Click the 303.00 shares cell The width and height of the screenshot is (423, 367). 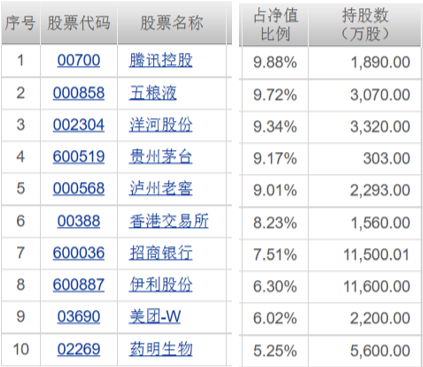[x=365, y=158]
